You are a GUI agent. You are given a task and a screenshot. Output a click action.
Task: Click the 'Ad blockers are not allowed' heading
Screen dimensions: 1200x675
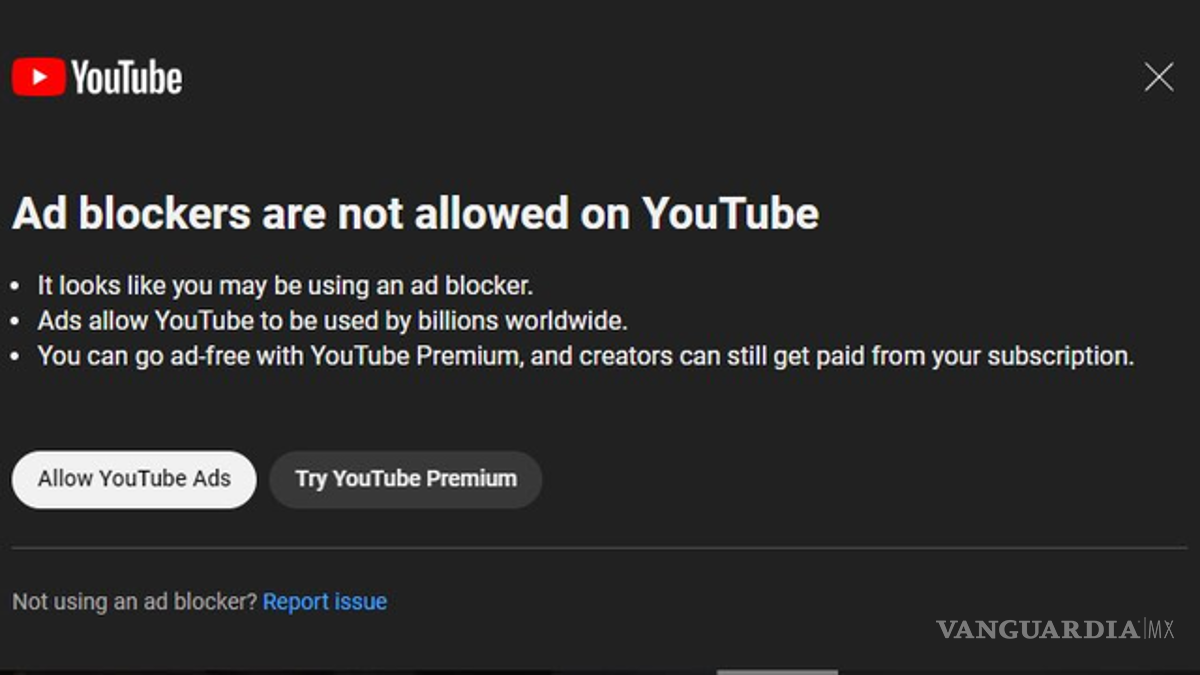[x=415, y=214]
